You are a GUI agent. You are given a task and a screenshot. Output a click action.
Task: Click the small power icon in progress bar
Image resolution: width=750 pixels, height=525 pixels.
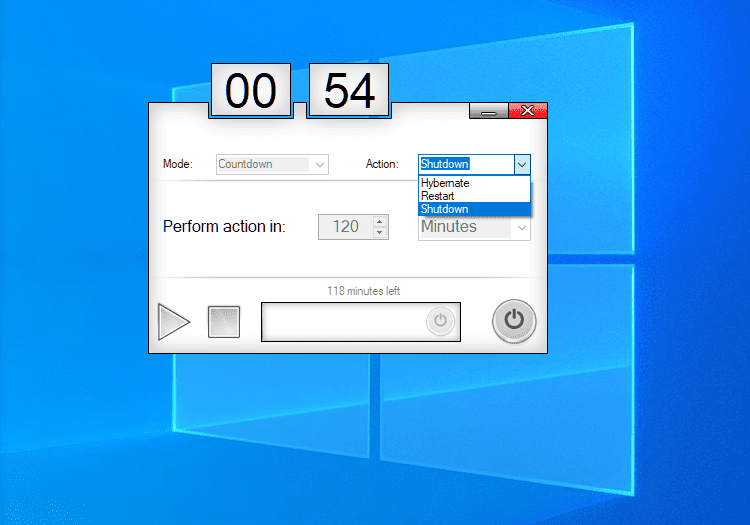[440, 321]
